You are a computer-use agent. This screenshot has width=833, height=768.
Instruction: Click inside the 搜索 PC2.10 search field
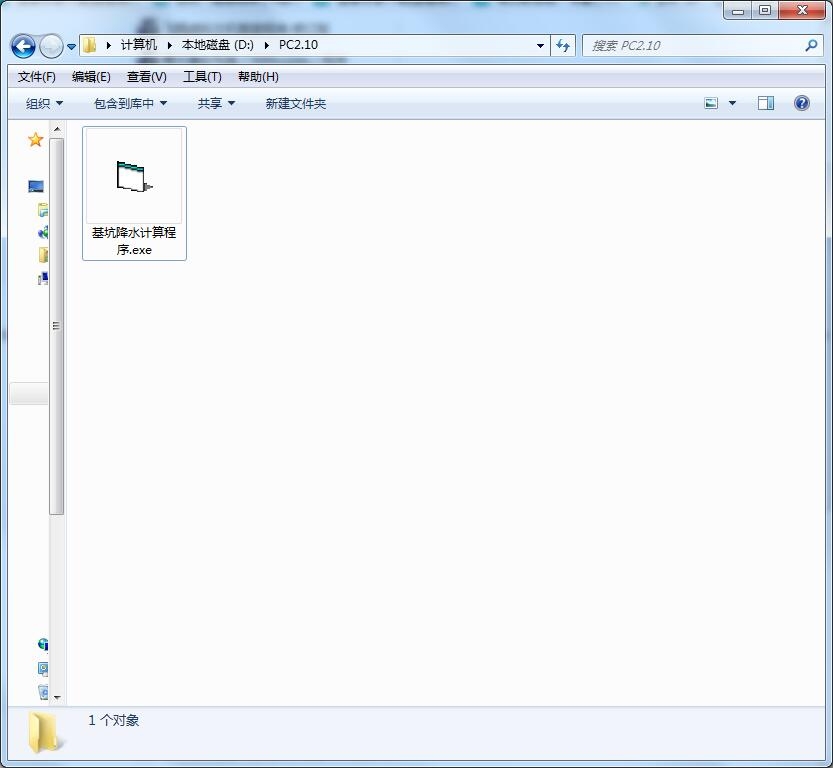pos(690,45)
